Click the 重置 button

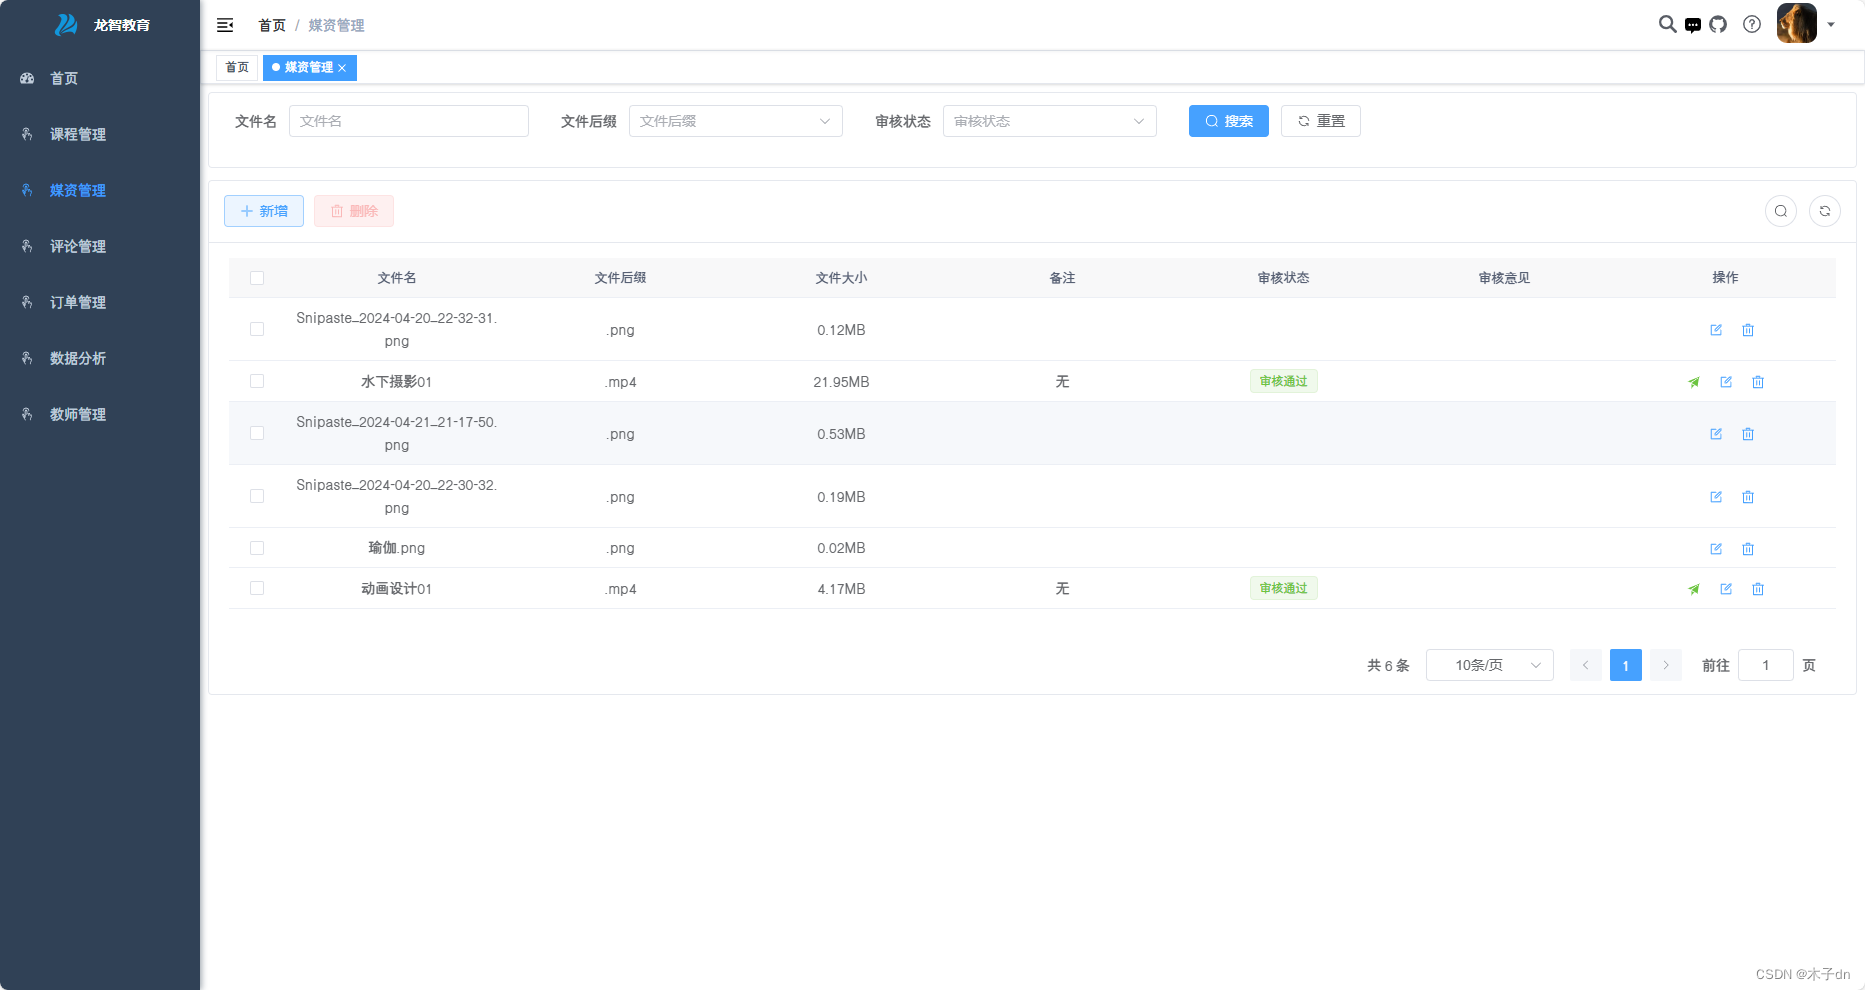coord(1321,121)
